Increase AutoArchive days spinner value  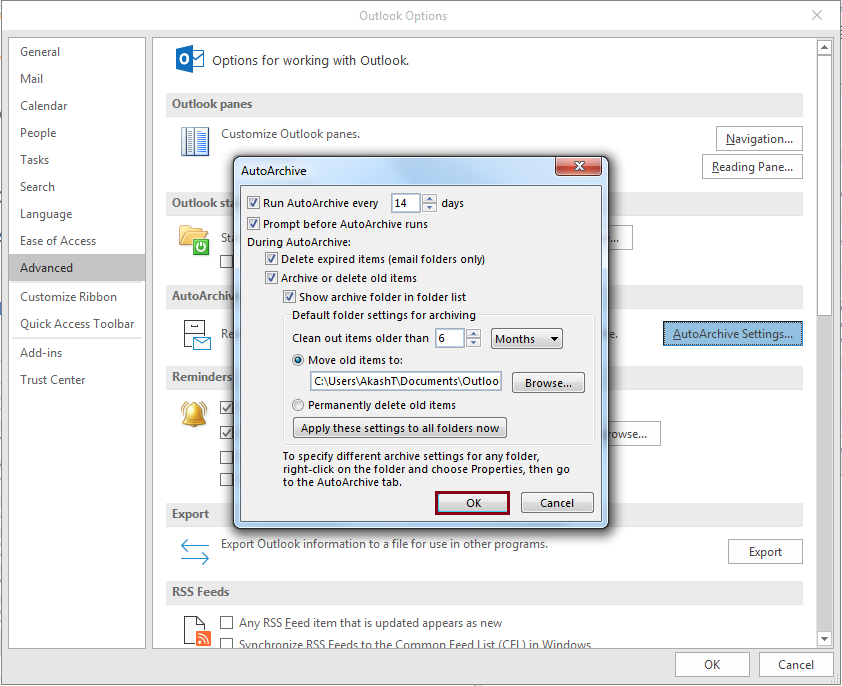tap(430, 198)
